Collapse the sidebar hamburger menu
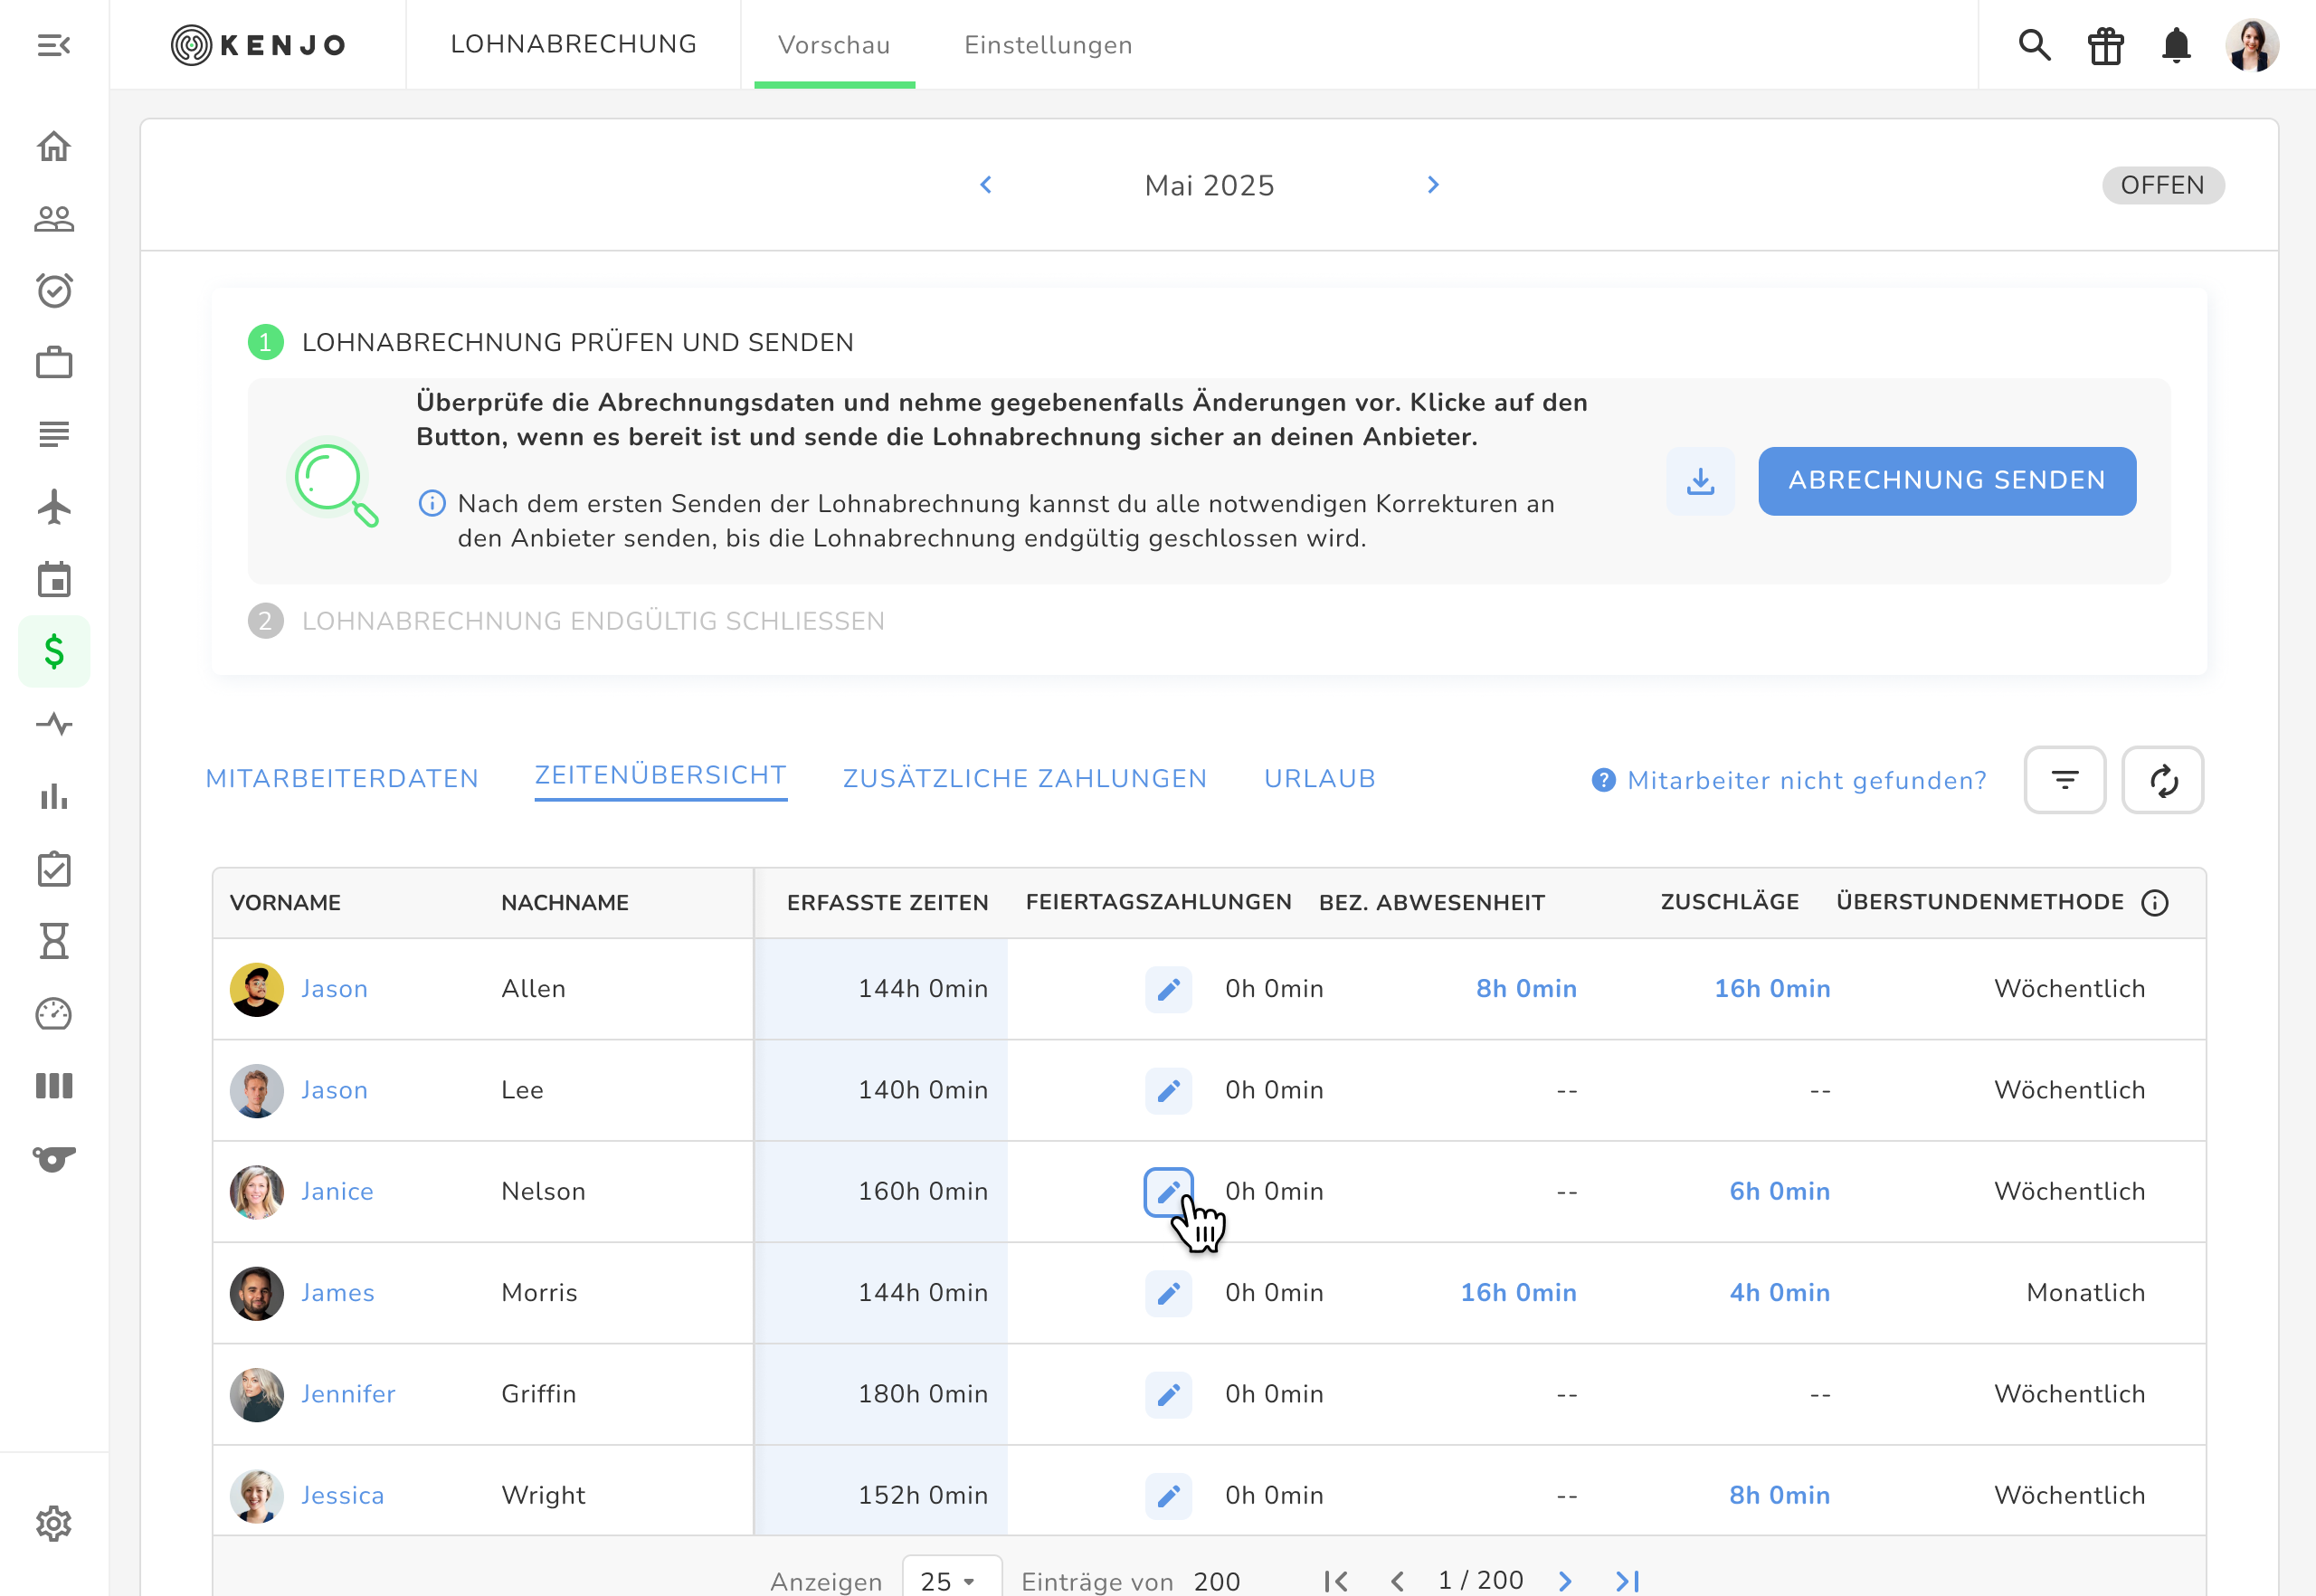 point(54,46)
